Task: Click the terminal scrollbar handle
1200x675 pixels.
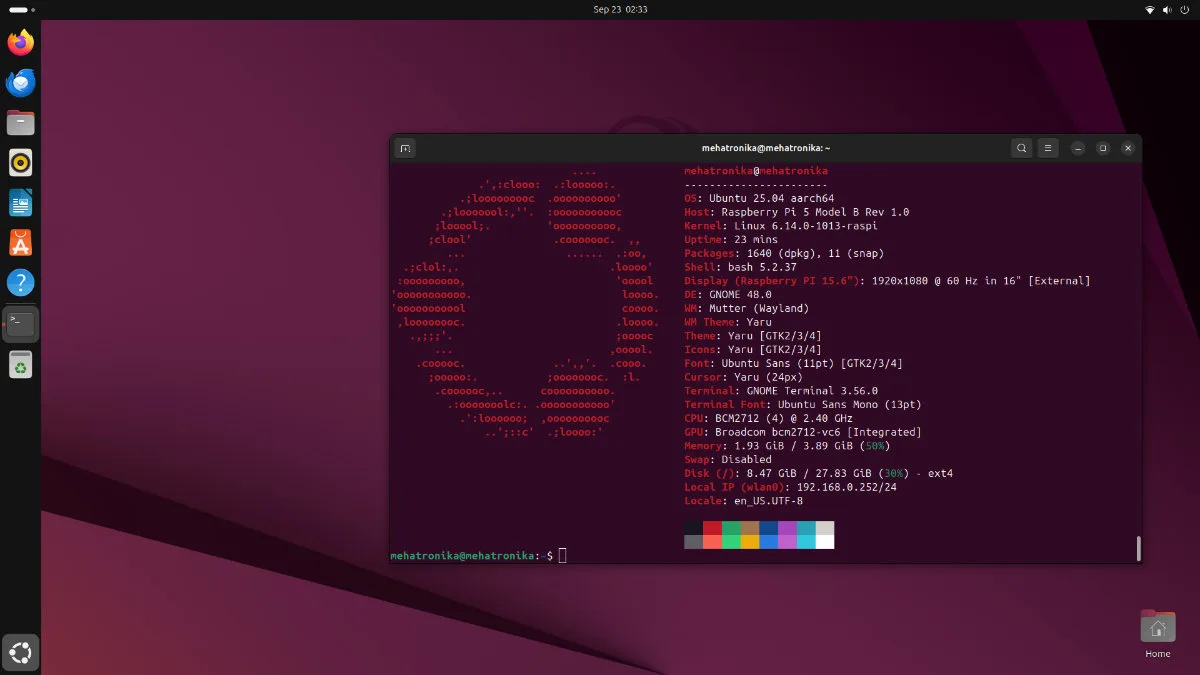Action: tap(1138, 548)
